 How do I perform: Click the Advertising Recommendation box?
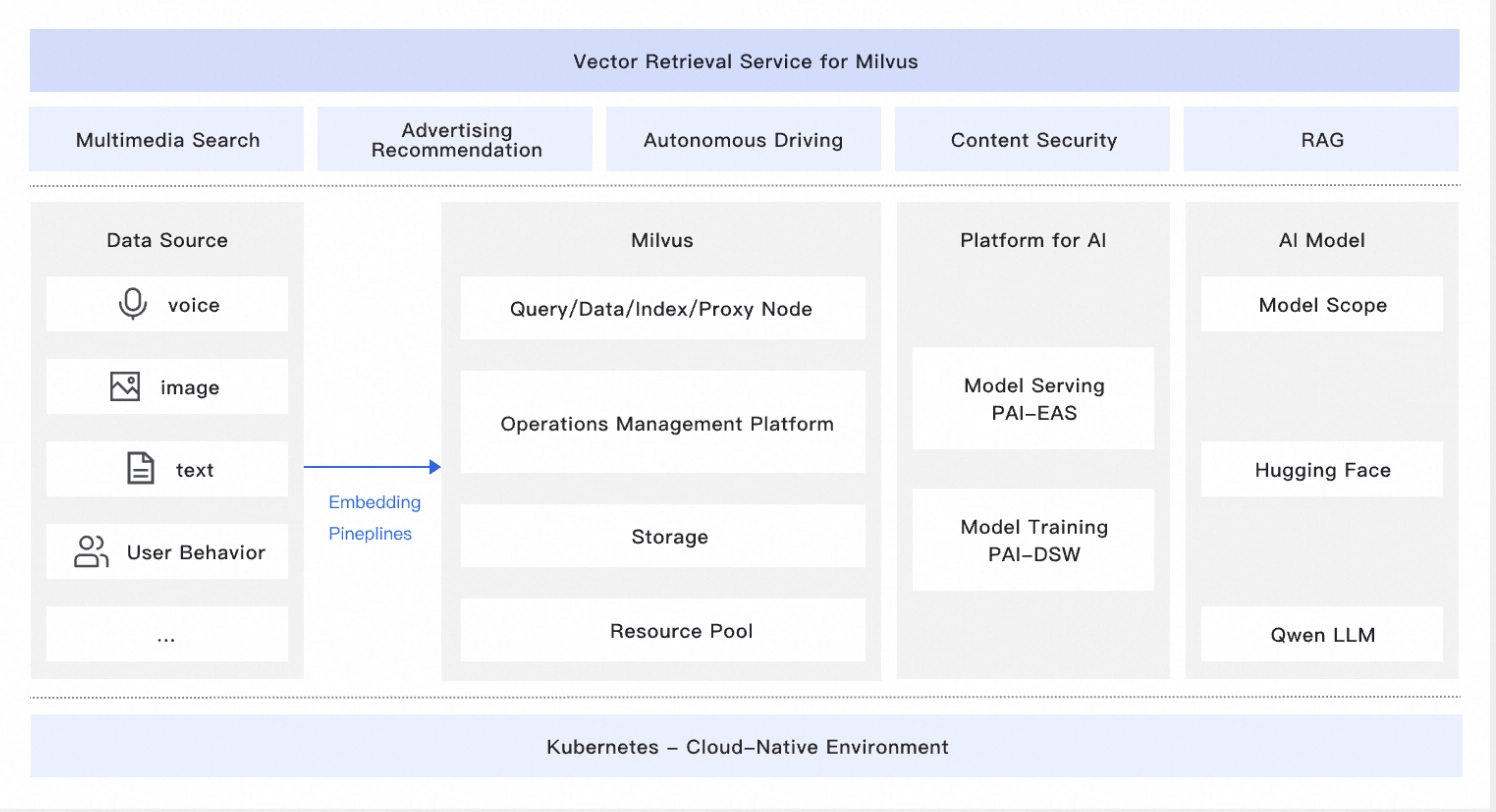point(455,140)
